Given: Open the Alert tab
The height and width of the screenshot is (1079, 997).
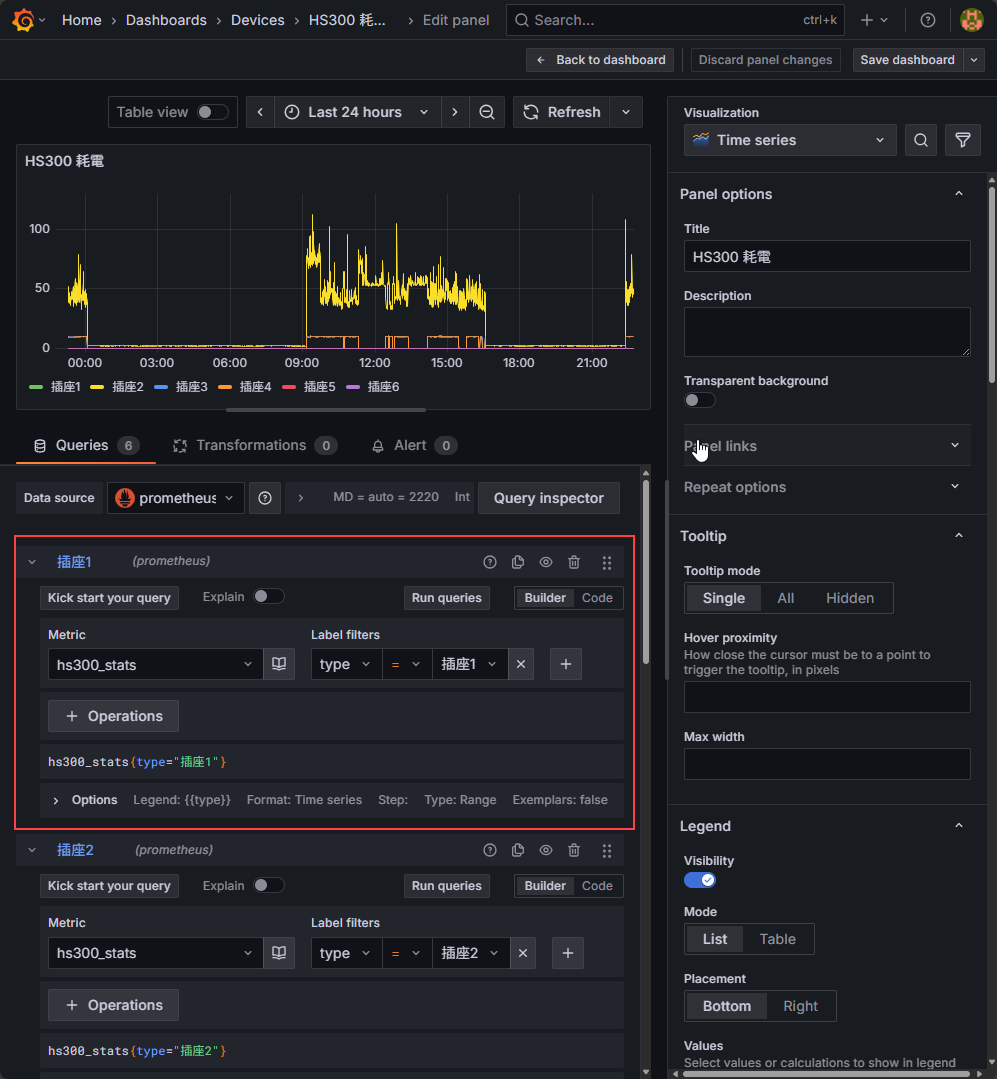Looking at the screenshot, I should 410,445.
